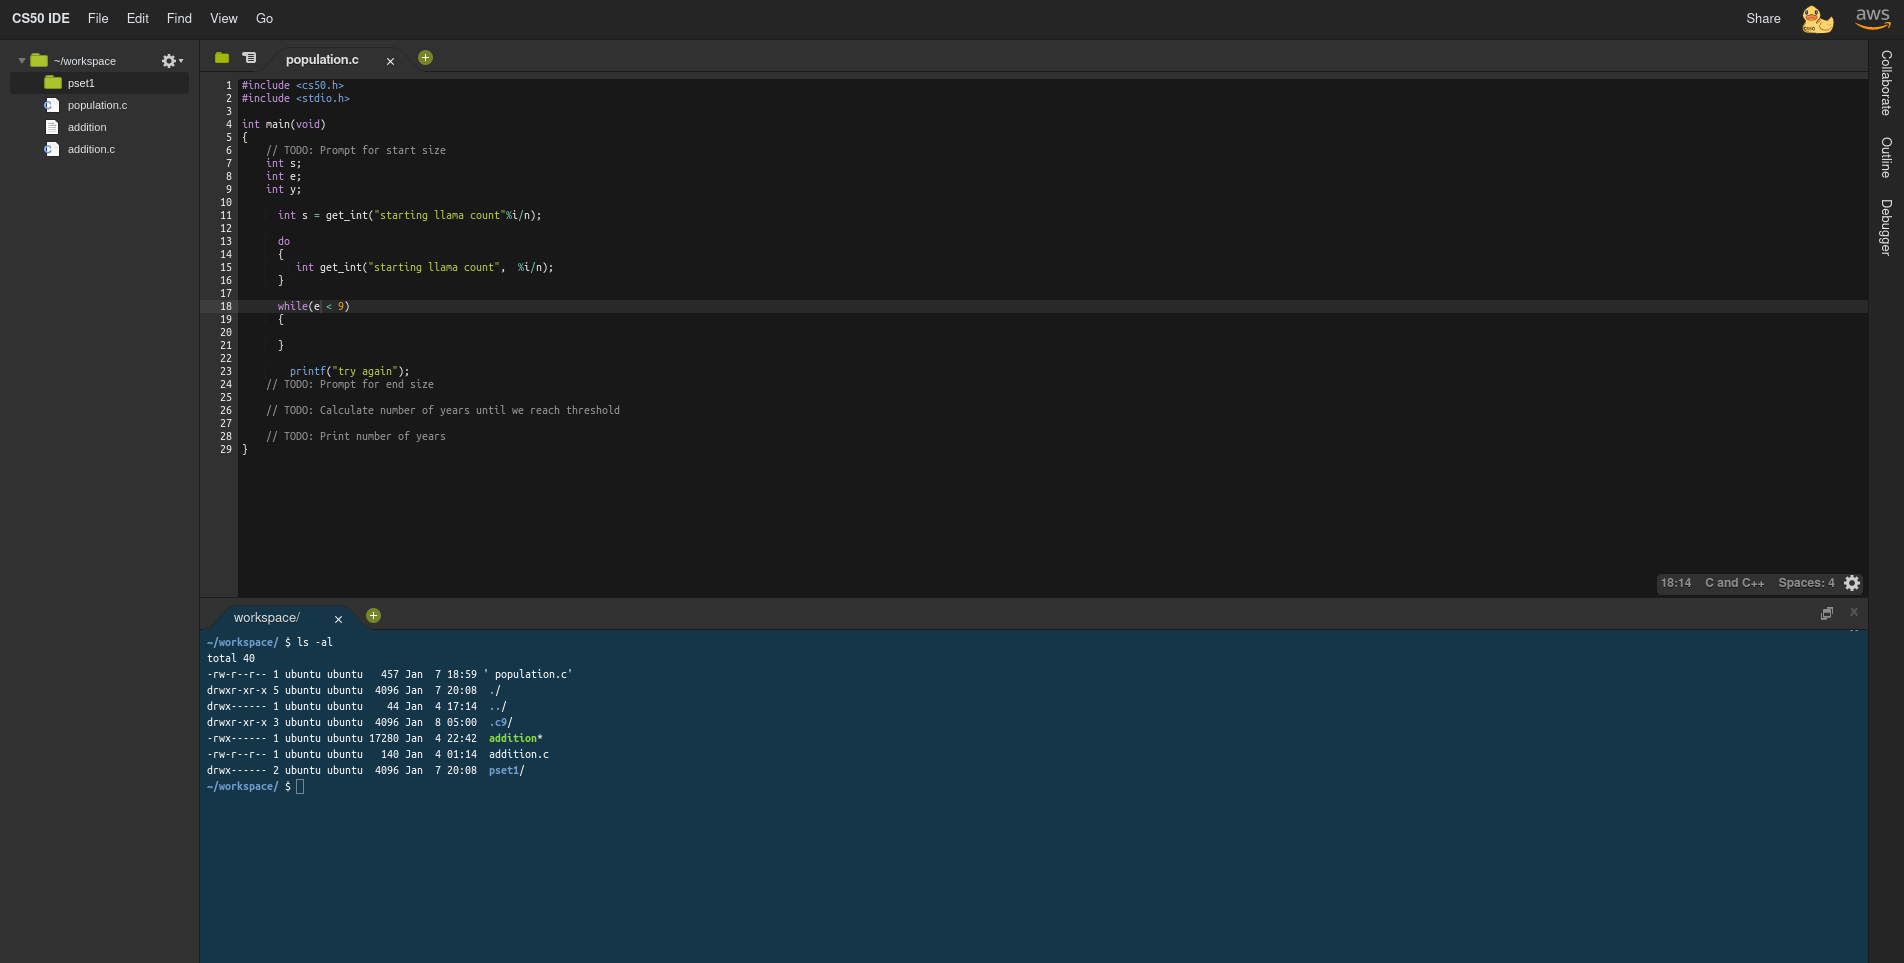Open the Go menu
Screen dimensions: 1904x963
[x=264, y=18]
